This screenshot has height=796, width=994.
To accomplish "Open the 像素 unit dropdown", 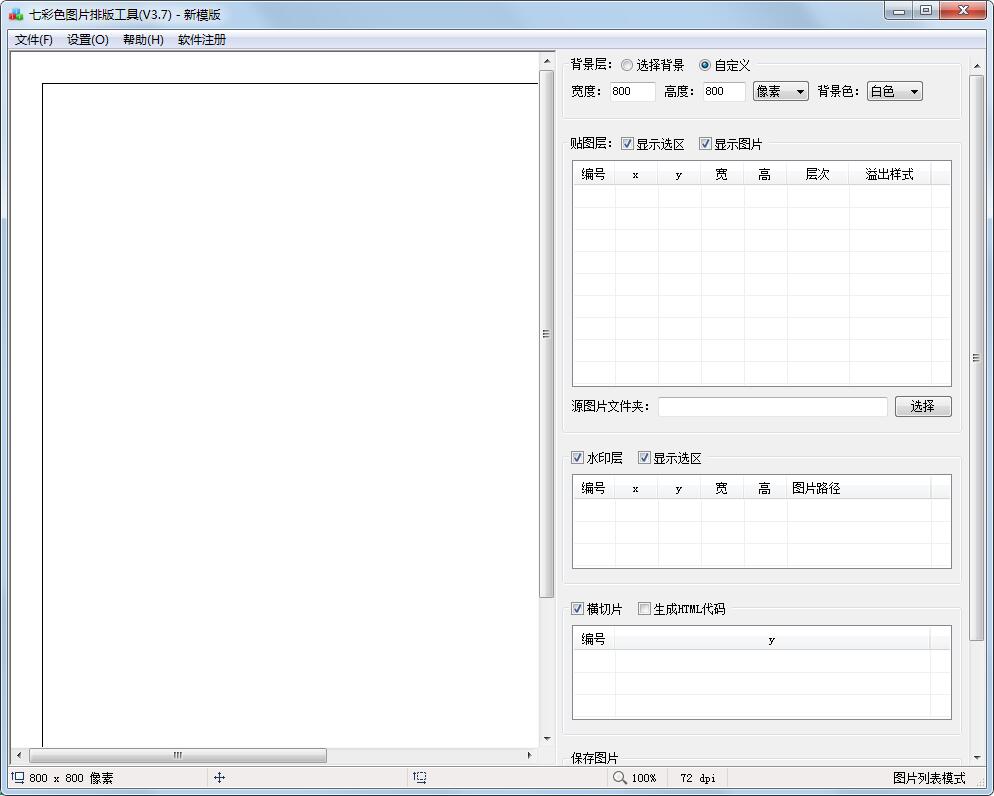I will click(x=780, y=91).
